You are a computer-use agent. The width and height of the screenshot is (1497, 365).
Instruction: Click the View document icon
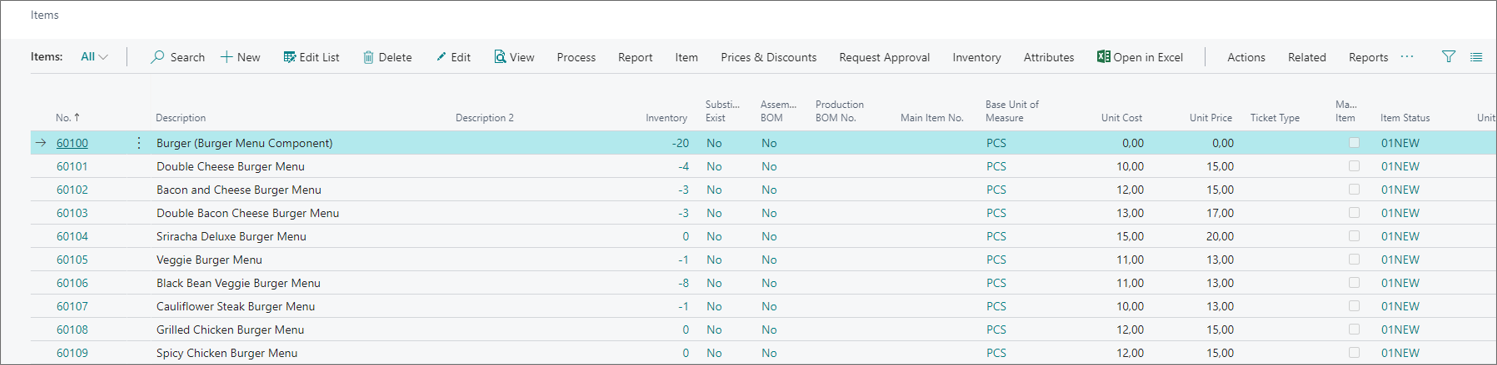[x=500, y=57]
